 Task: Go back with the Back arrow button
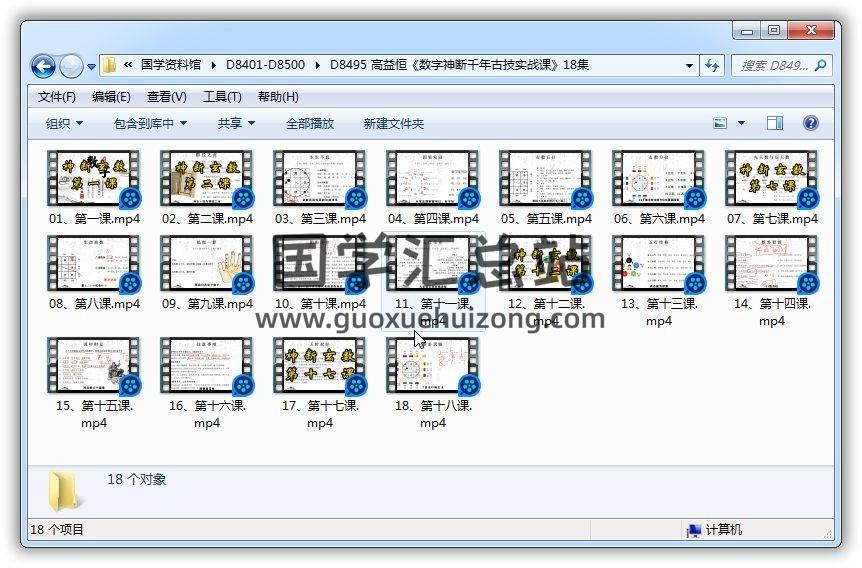pyautogui.click(x=43, y=67)
